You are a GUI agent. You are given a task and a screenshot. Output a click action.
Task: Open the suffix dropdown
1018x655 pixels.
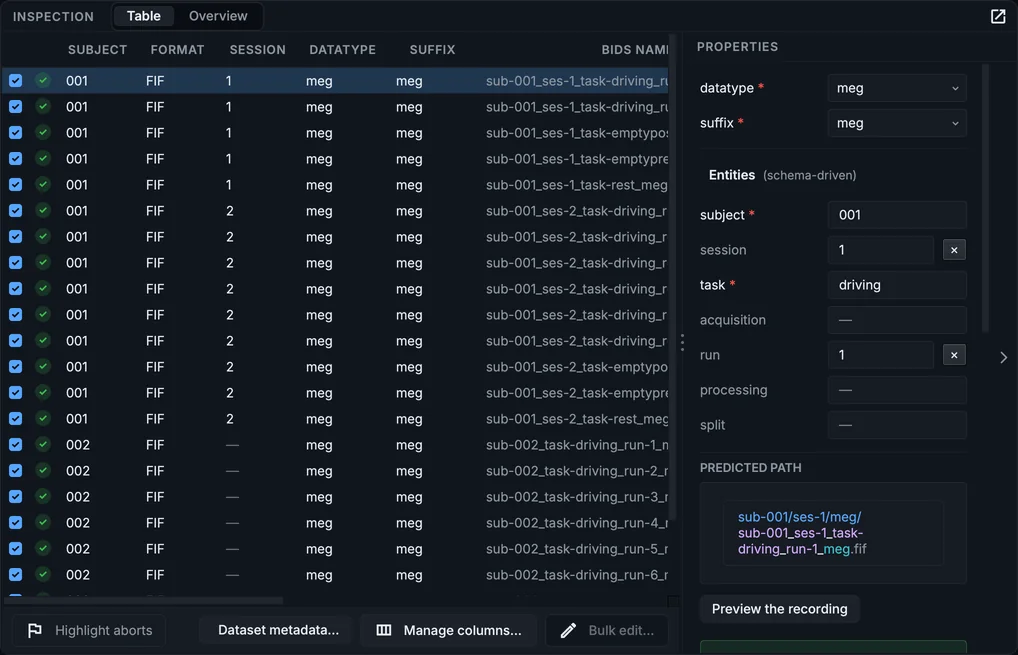click(x=897, y=123)
